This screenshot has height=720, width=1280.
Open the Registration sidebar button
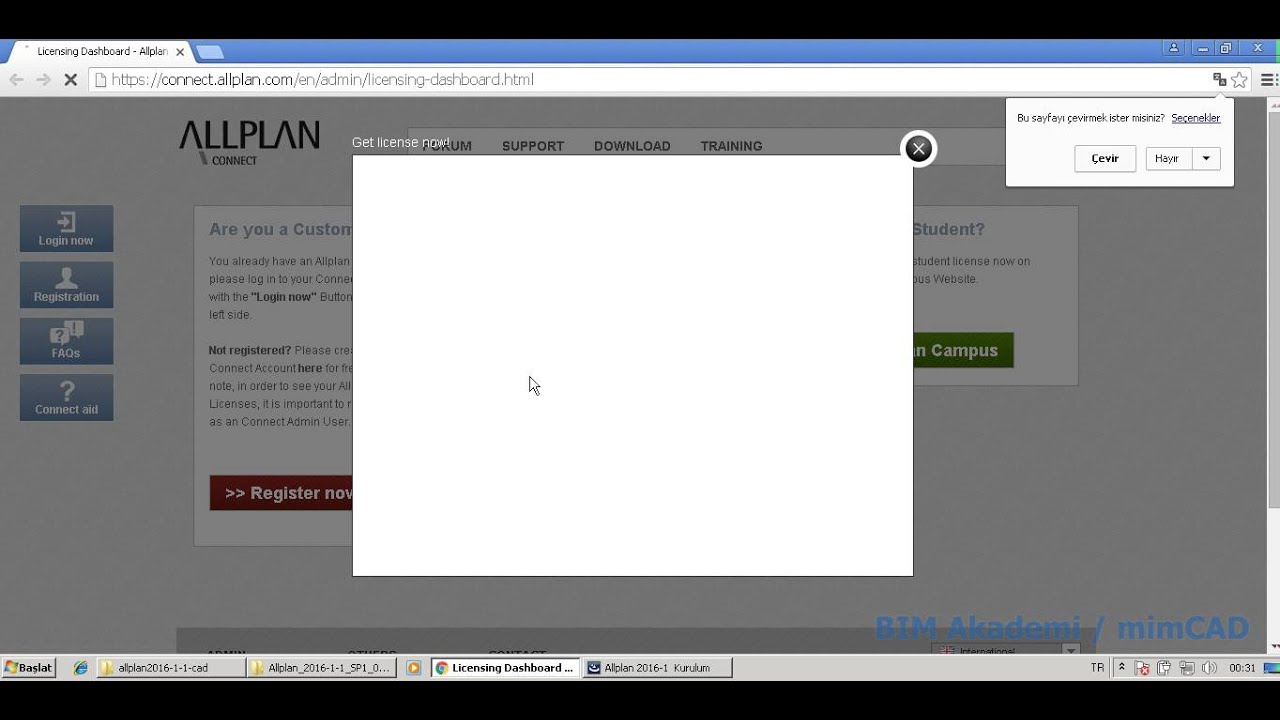pyautogui.click(x=66, y=285)
